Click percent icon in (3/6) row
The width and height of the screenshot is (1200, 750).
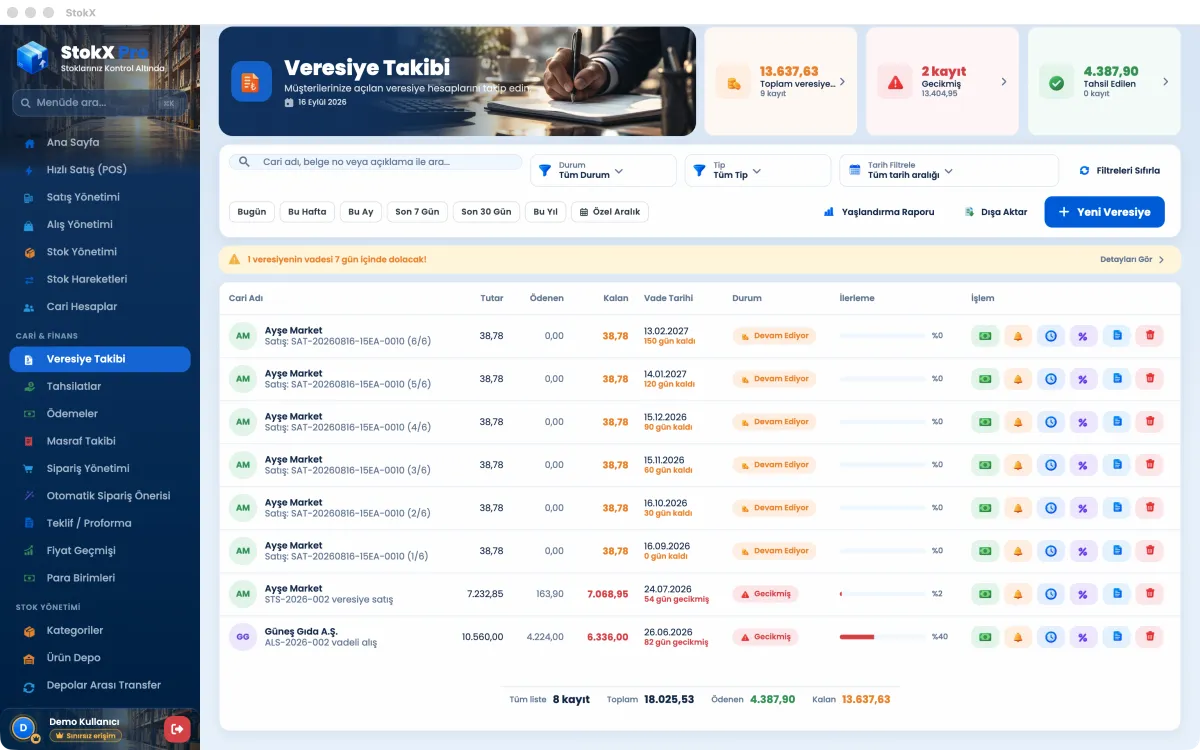[x=1084, y=465]
